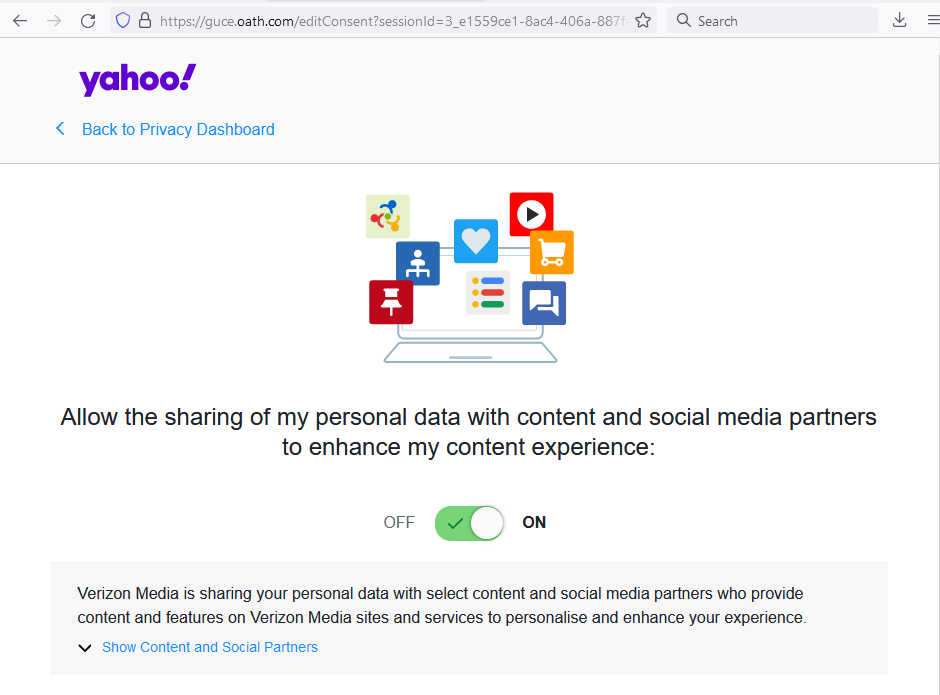Click the chat bubble icon in the illustration
The width and height of the screenshot is (940, 695).
click(544, 302)
